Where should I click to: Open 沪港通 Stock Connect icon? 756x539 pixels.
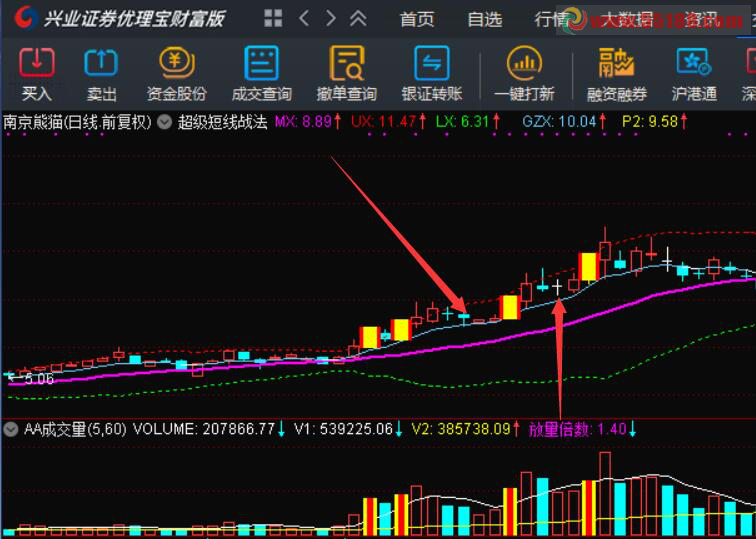694,73
